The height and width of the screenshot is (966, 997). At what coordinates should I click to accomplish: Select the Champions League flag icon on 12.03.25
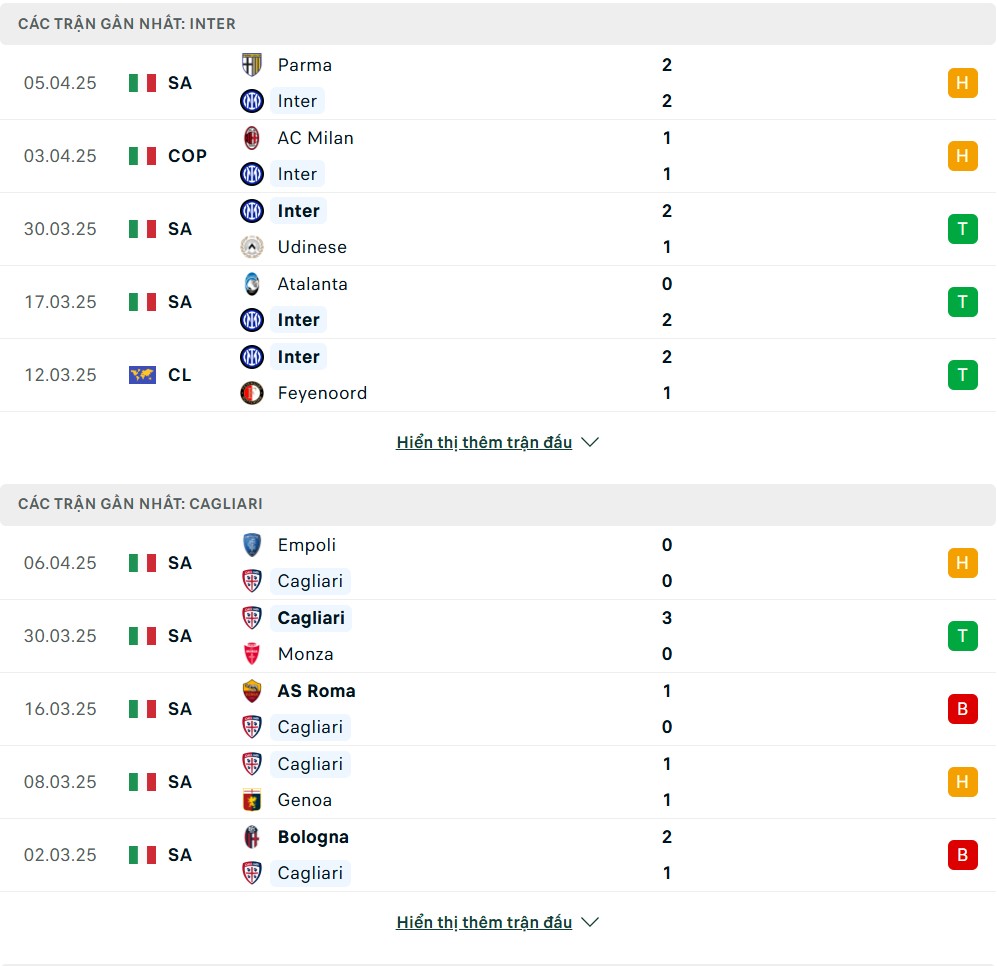142,375
